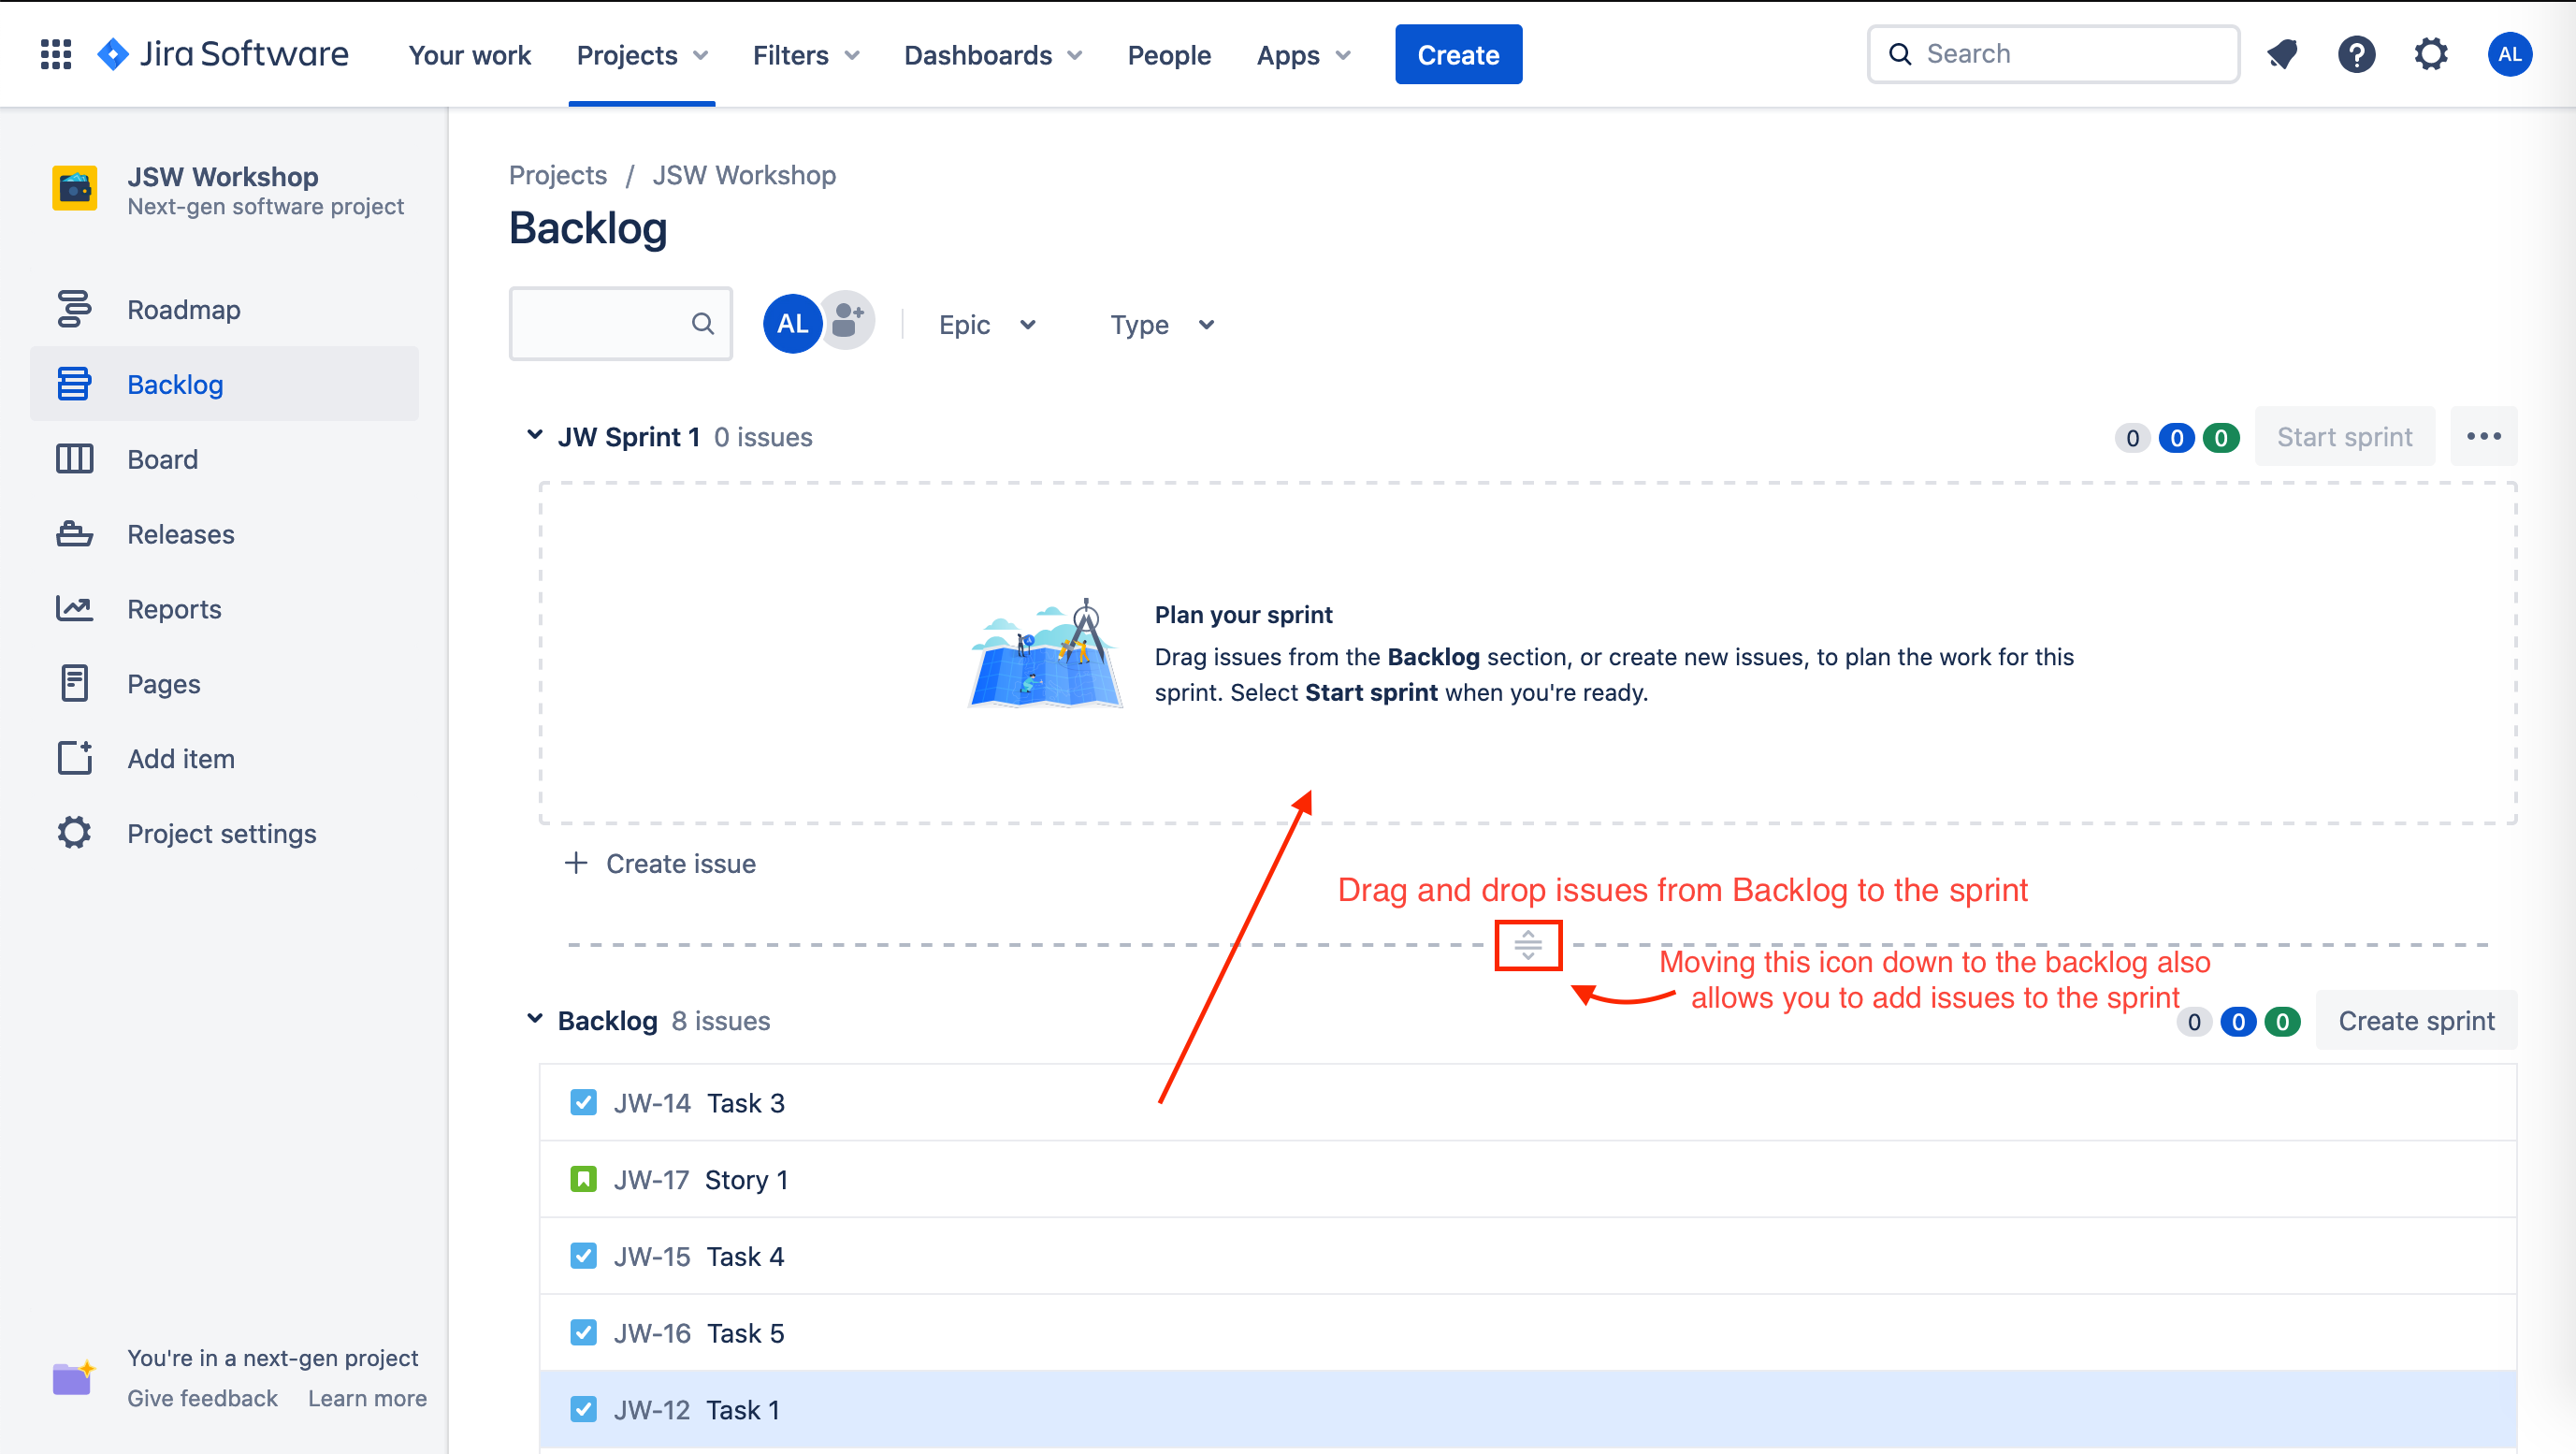The width and height of the screenshot is (2576, 1454).
Task: Click the Create sprint button
Action: [2416, 1021]
